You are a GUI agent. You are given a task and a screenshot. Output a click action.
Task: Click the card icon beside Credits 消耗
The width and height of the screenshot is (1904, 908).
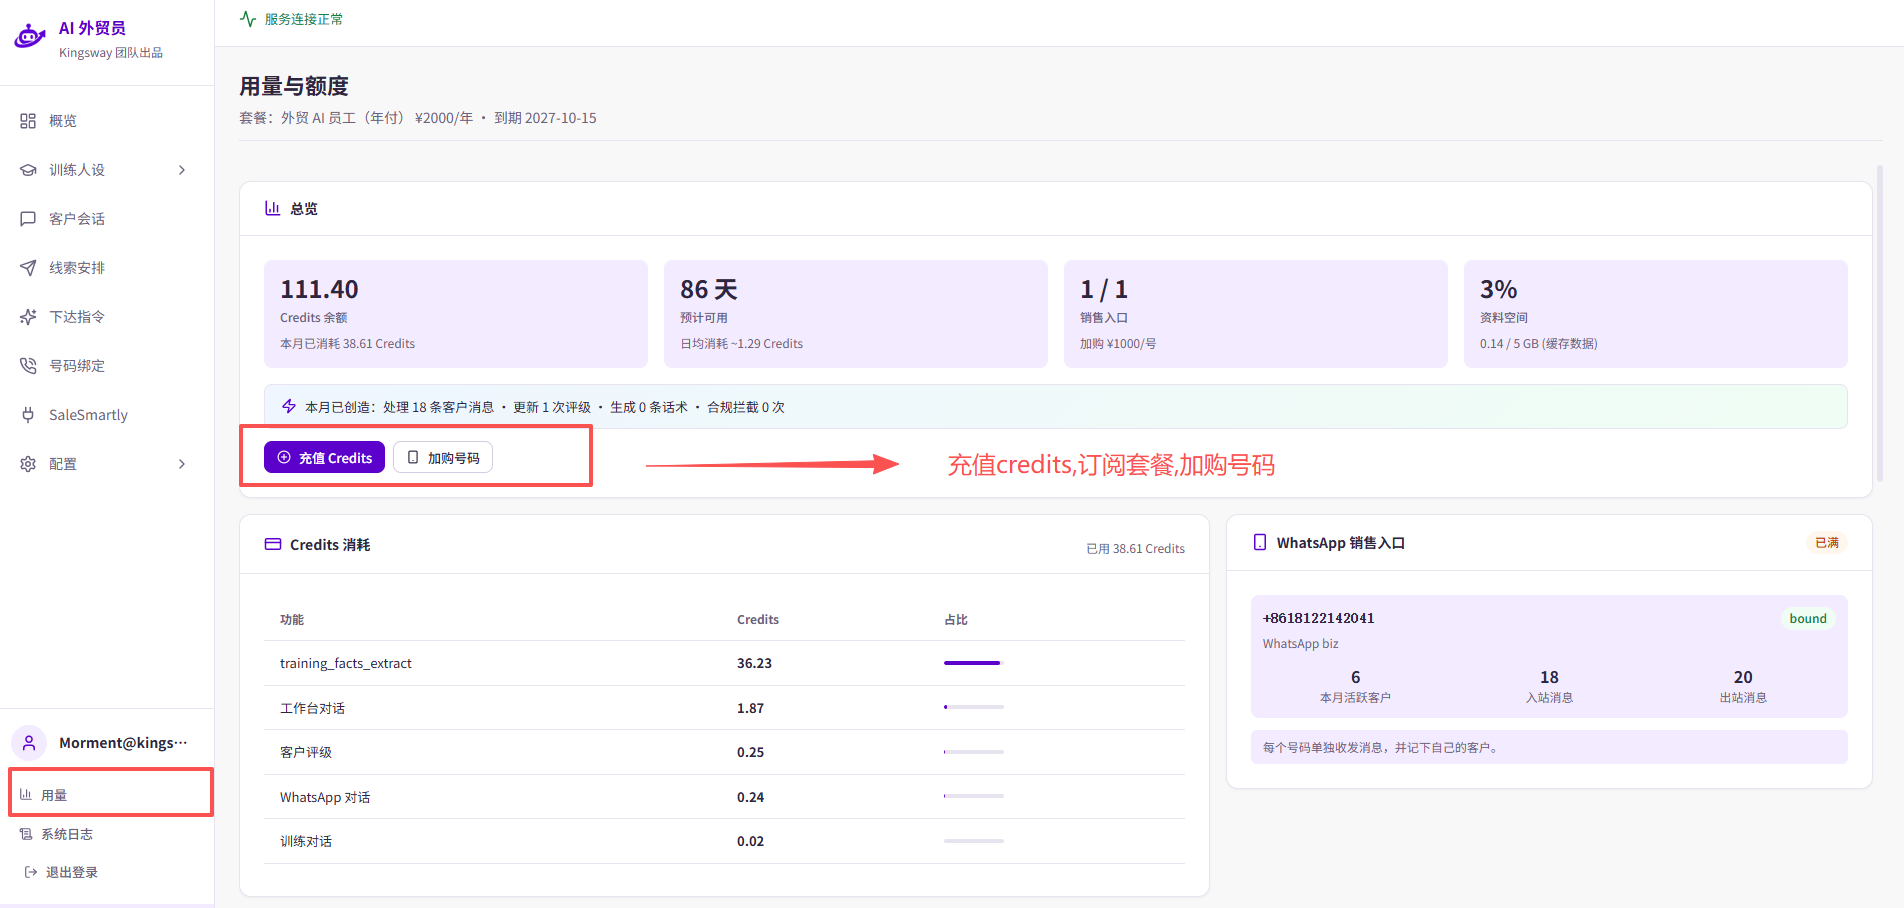click(x=273, y=544)
